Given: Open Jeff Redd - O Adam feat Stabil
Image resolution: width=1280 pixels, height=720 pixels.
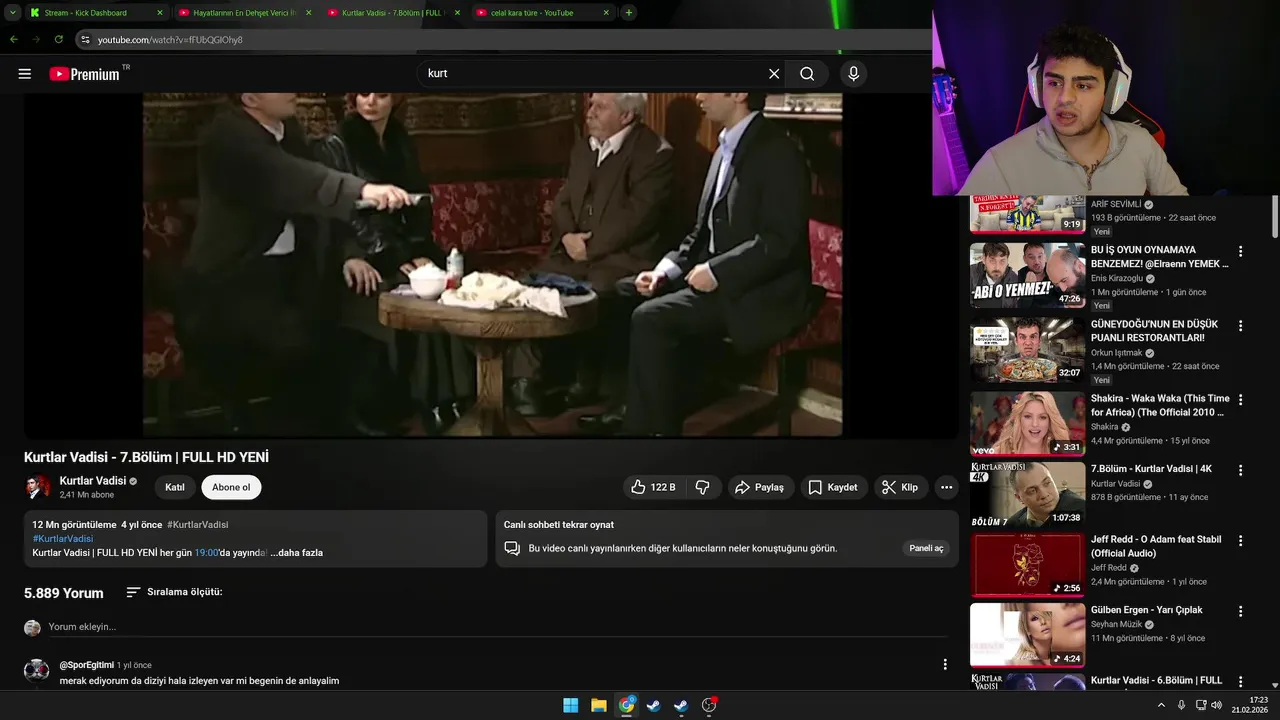Looking at the screenshot, I should coord(1156,546).
